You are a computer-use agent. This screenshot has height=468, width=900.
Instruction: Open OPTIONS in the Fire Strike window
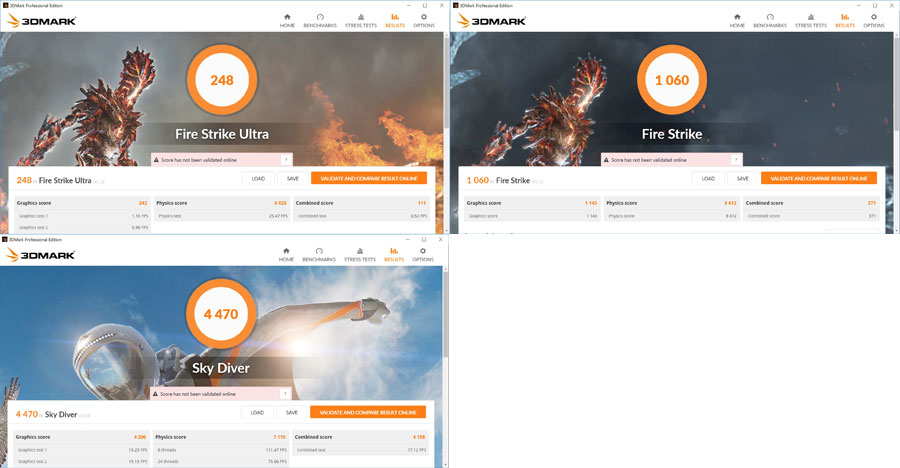coord(874,21)
